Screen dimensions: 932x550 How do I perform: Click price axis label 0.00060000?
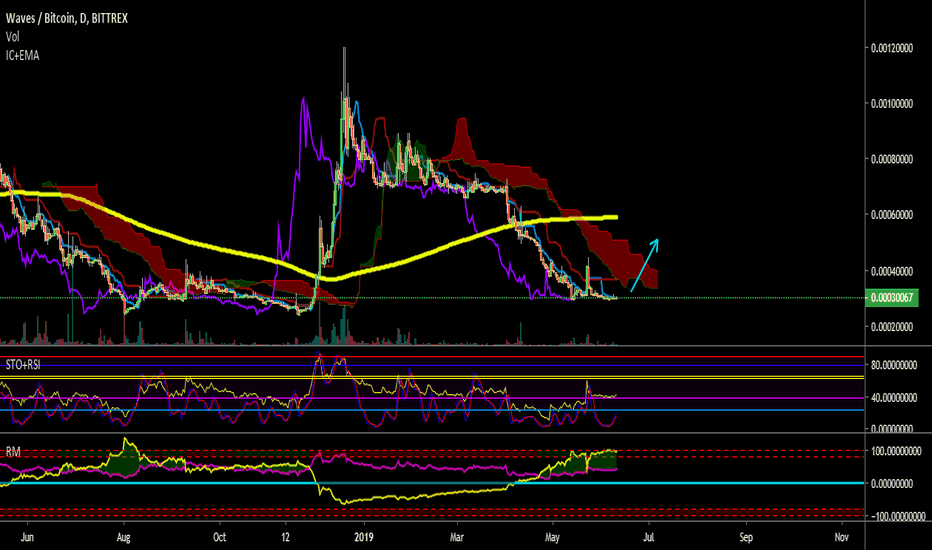(x=892, y=215)
